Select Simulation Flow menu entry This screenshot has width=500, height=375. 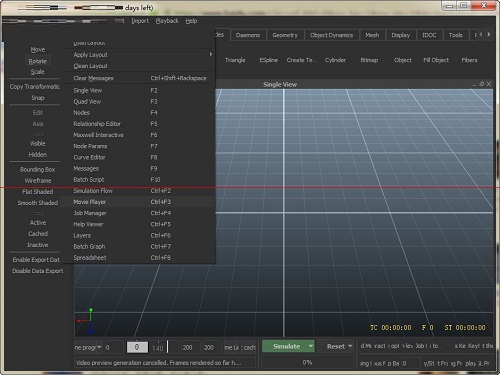[139, 191]
